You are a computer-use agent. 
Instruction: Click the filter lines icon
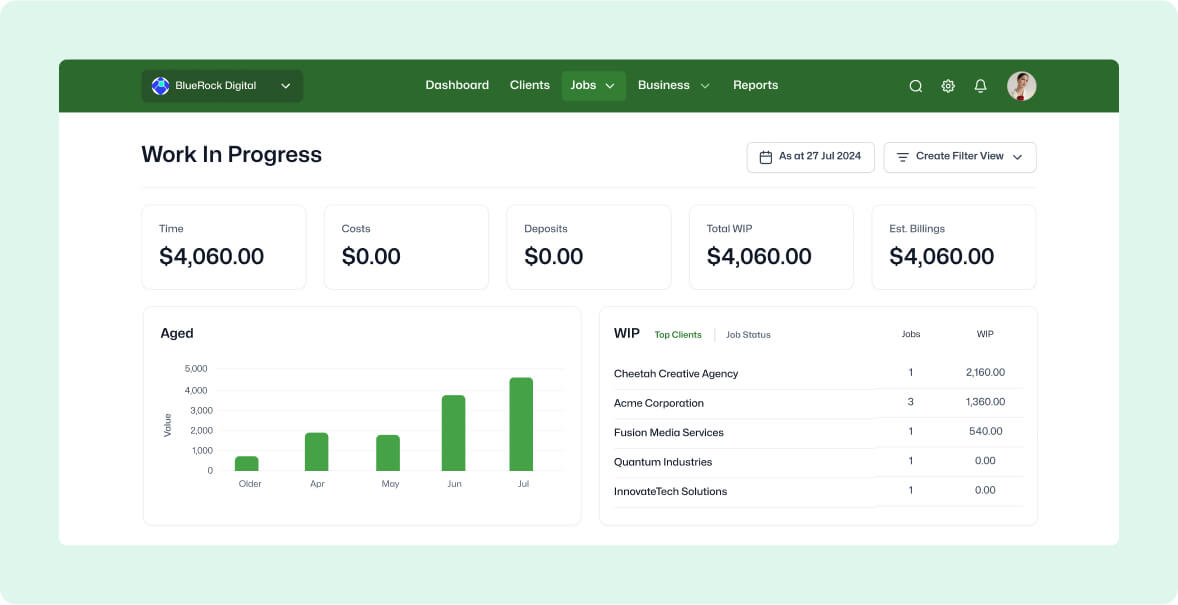pyautogui.click(x=902, y=157)
